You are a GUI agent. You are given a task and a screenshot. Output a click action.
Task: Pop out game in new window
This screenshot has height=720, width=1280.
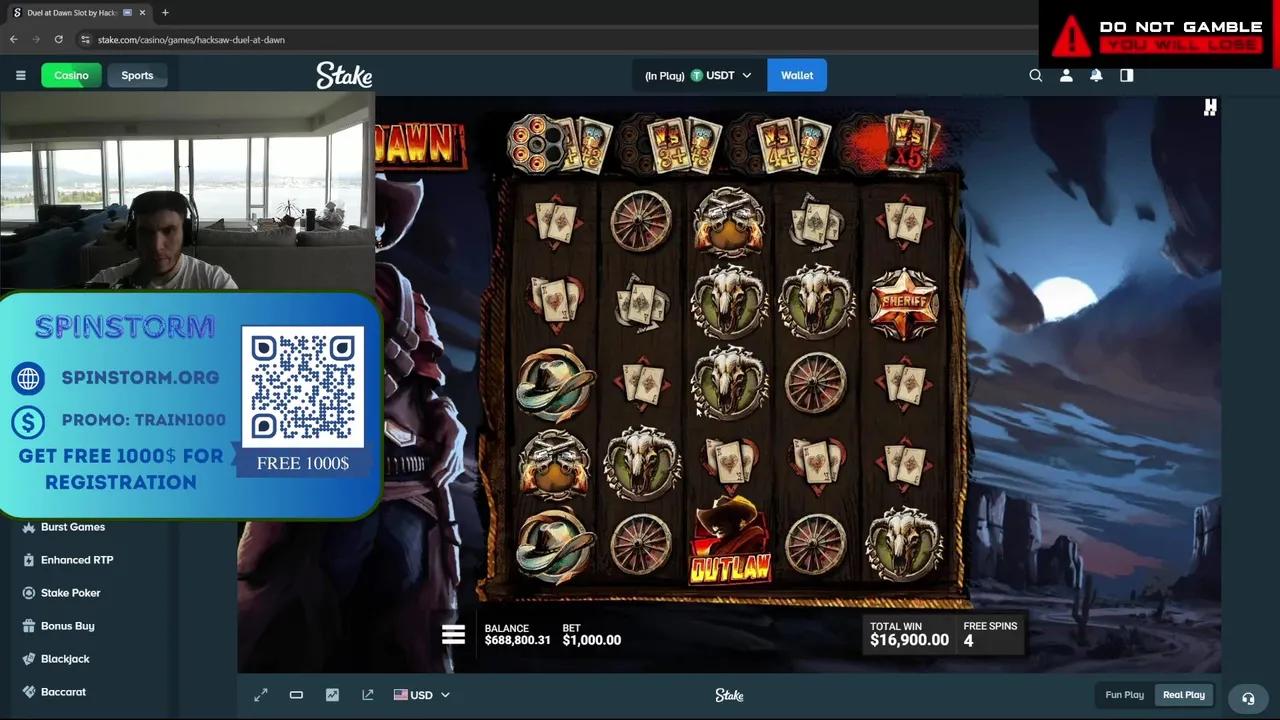tap(368, 695)
